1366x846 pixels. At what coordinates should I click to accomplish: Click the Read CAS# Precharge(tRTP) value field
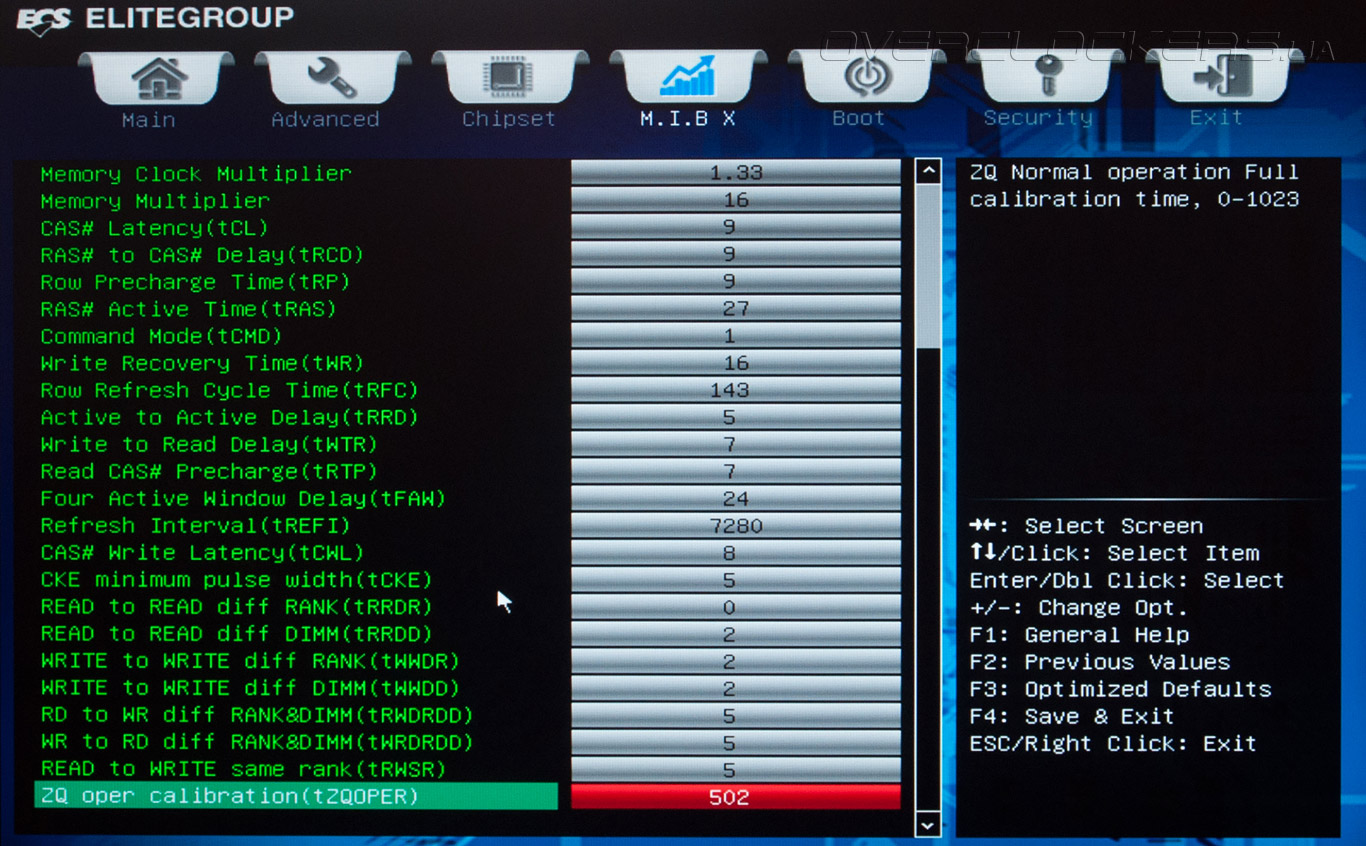[x=736, y=471]
